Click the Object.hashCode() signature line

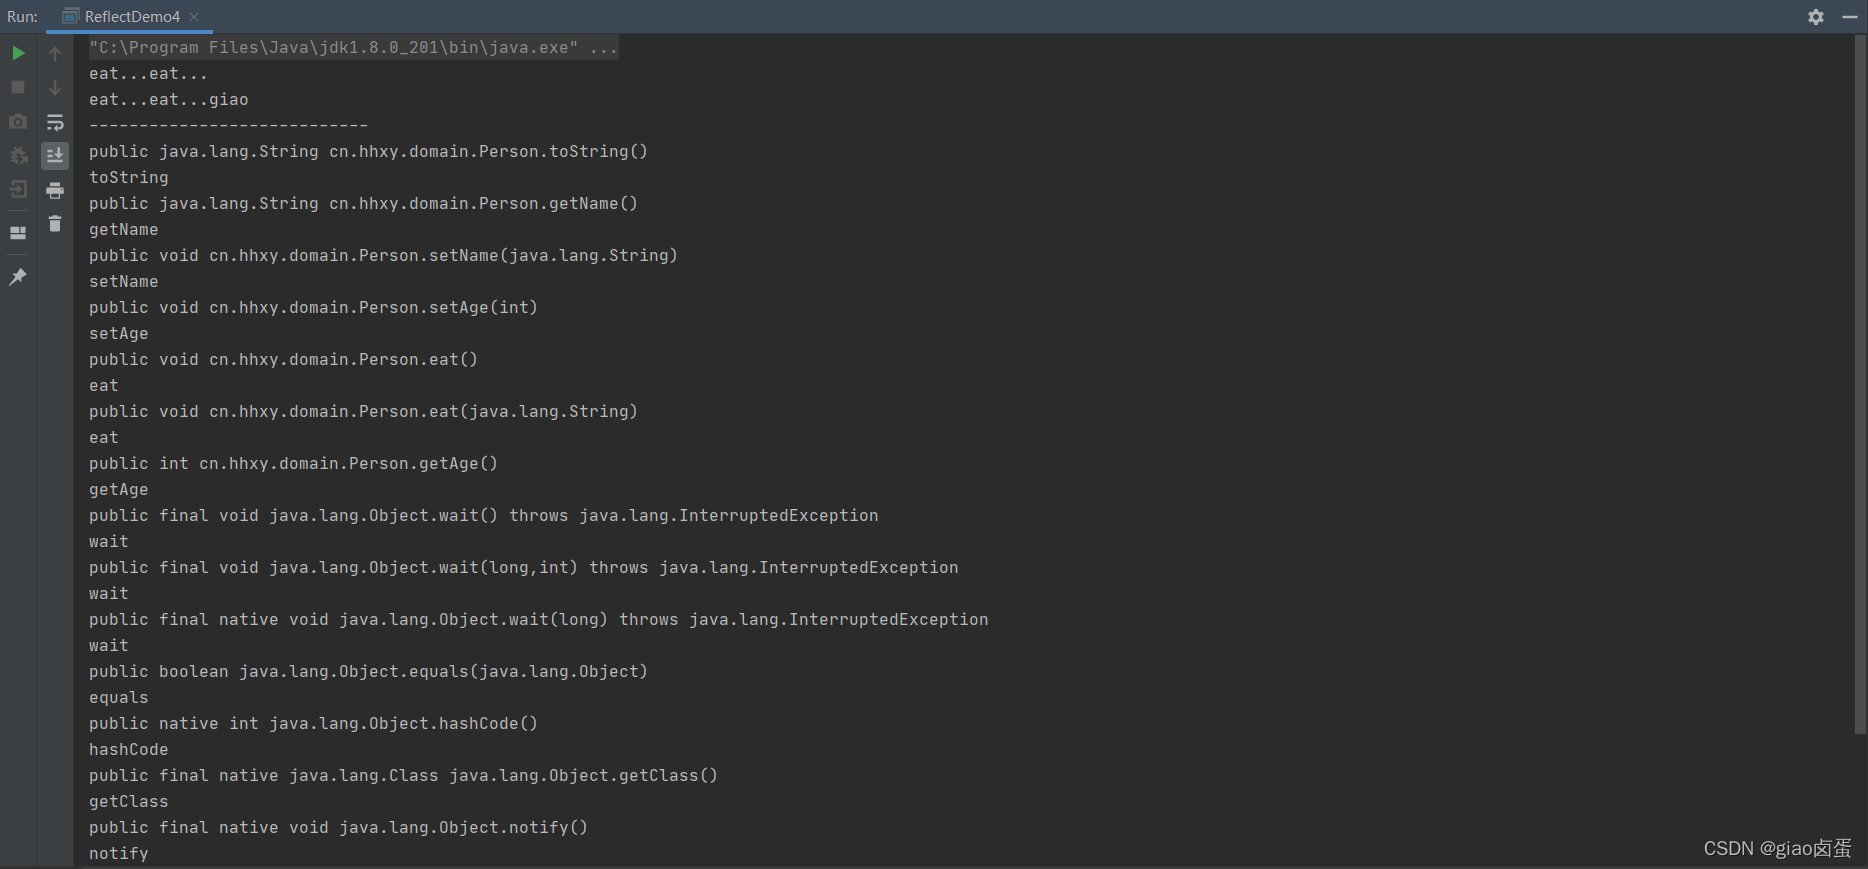pyautogui.click(x=313, y=723)
